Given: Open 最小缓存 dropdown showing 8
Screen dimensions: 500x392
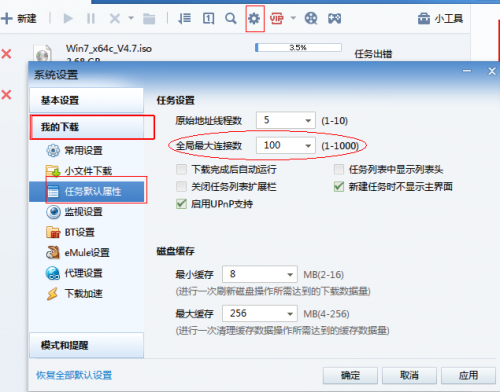Looking at the screenshot, I should pyautogui.click(x=260, y=274).
